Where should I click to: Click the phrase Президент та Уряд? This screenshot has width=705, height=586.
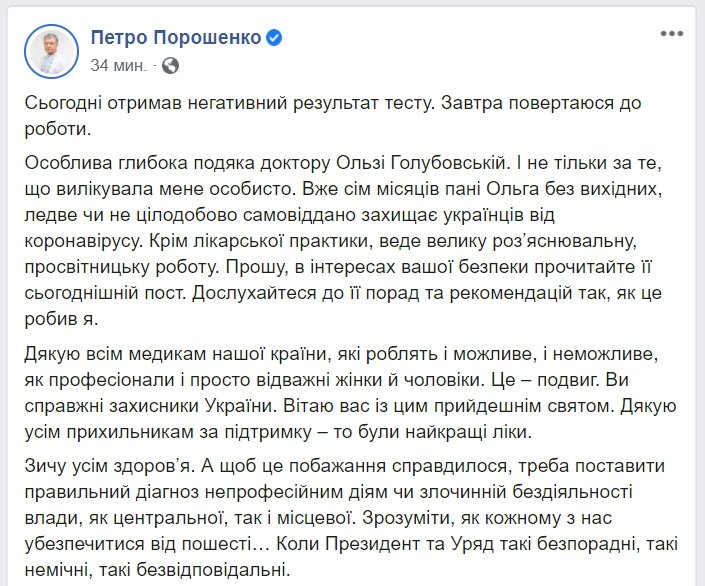[409, 545]
